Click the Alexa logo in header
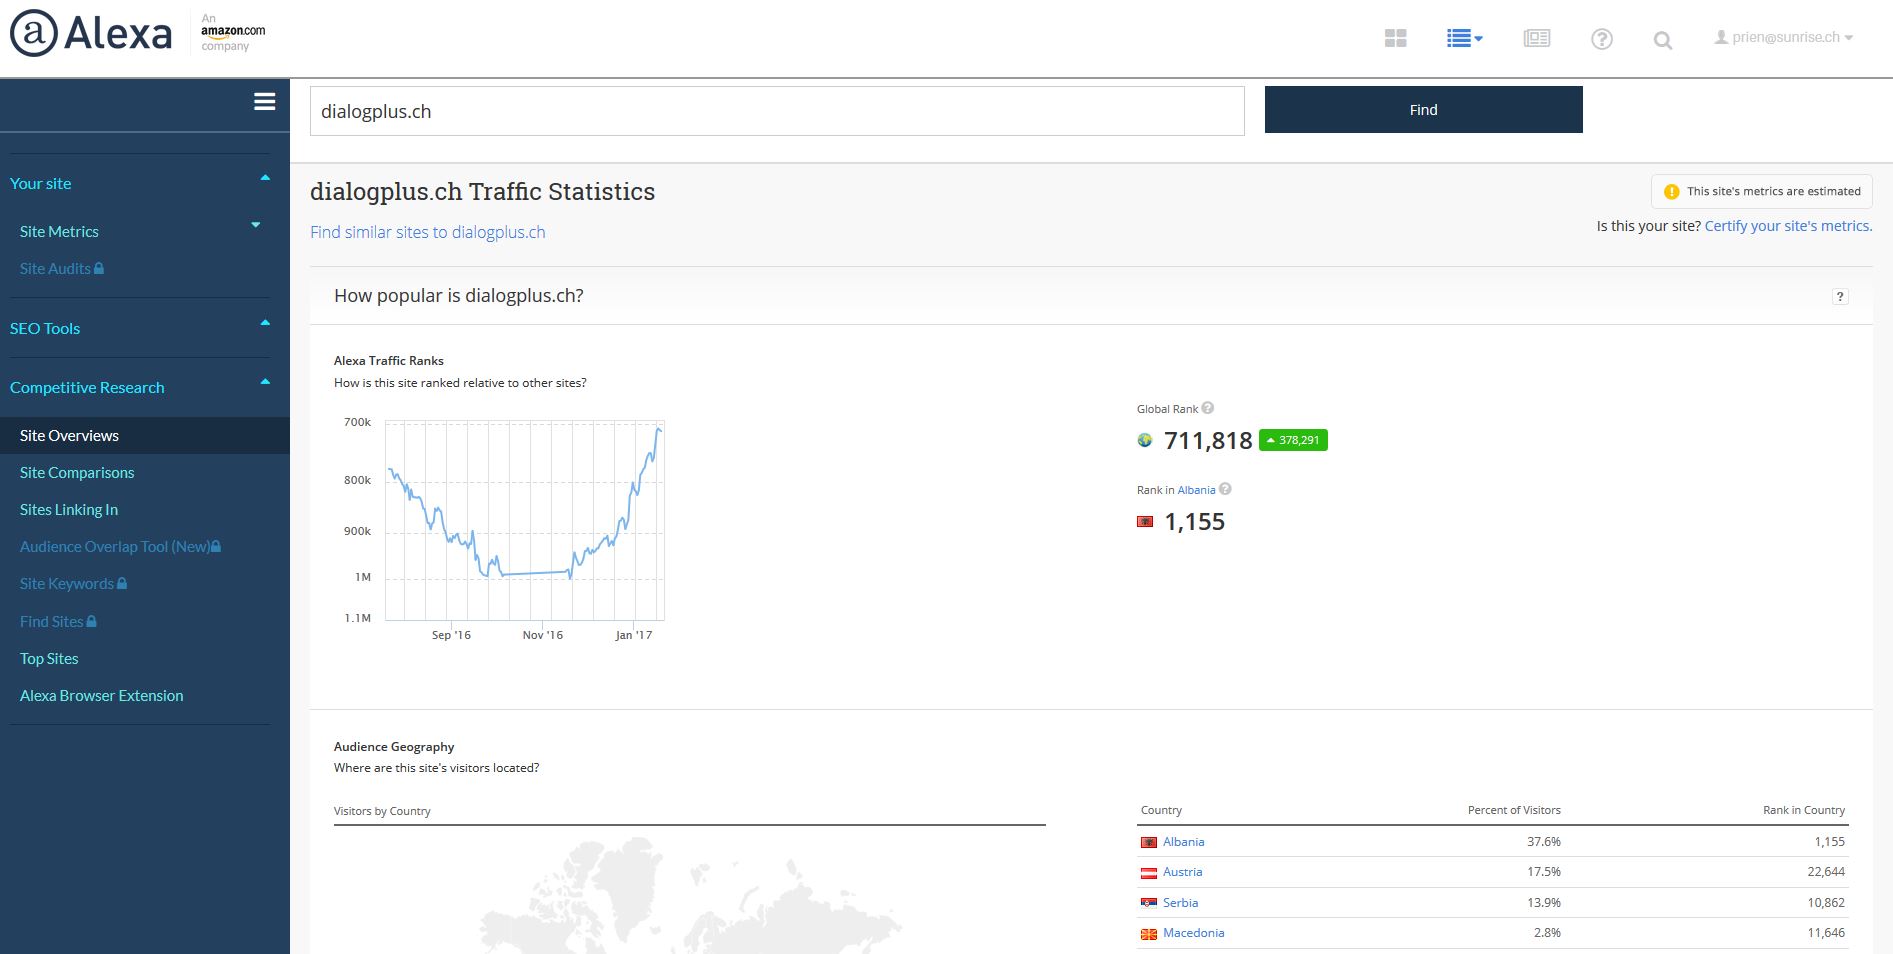The image size is (1893, 954). [x=92, y=34]
